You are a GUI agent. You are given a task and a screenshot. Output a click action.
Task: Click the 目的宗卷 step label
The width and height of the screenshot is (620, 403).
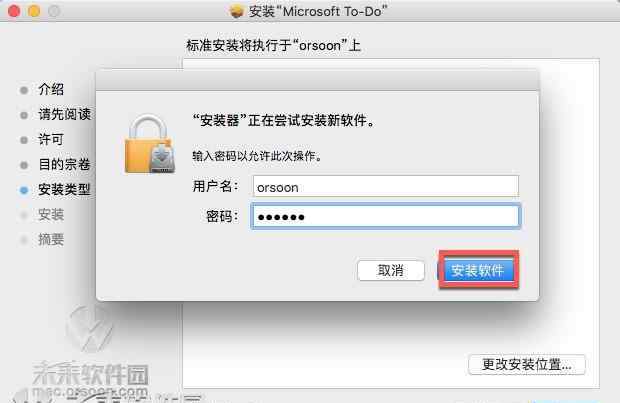(x=64, y=164)
